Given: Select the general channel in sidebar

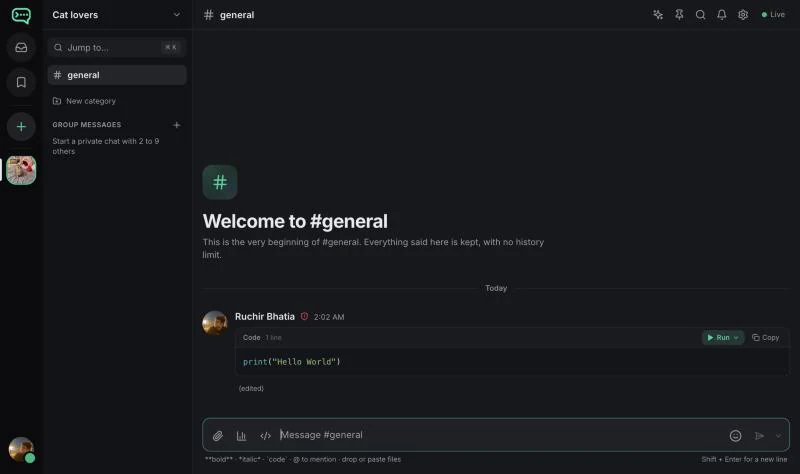Looking at the screenshot, I should [x=117, y=75].
